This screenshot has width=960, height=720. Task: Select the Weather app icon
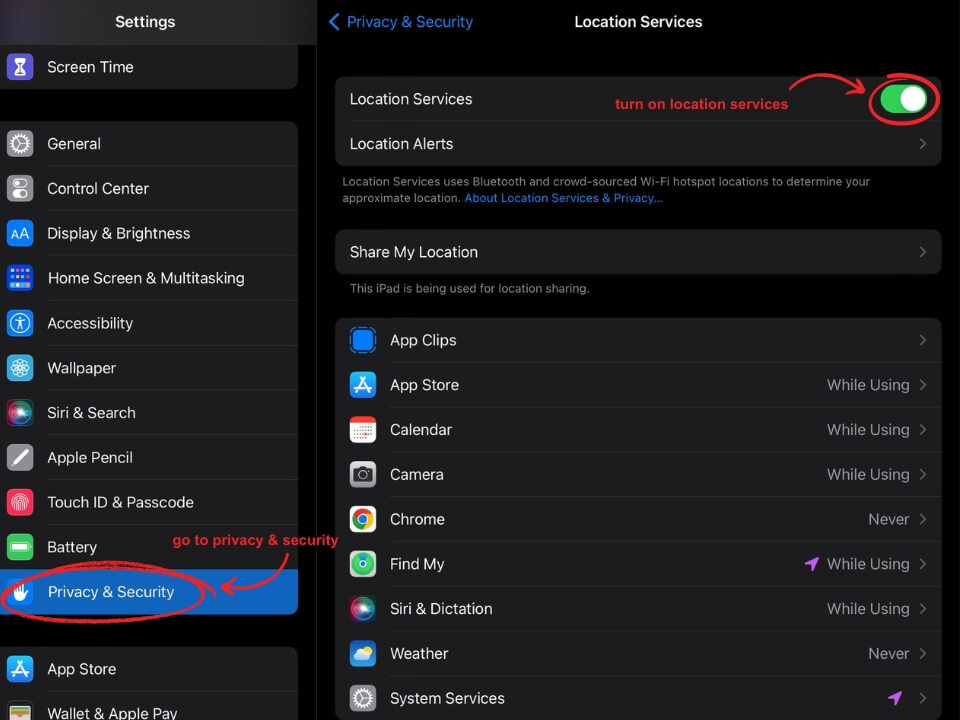pyautogui.click(x=363, y=653)
